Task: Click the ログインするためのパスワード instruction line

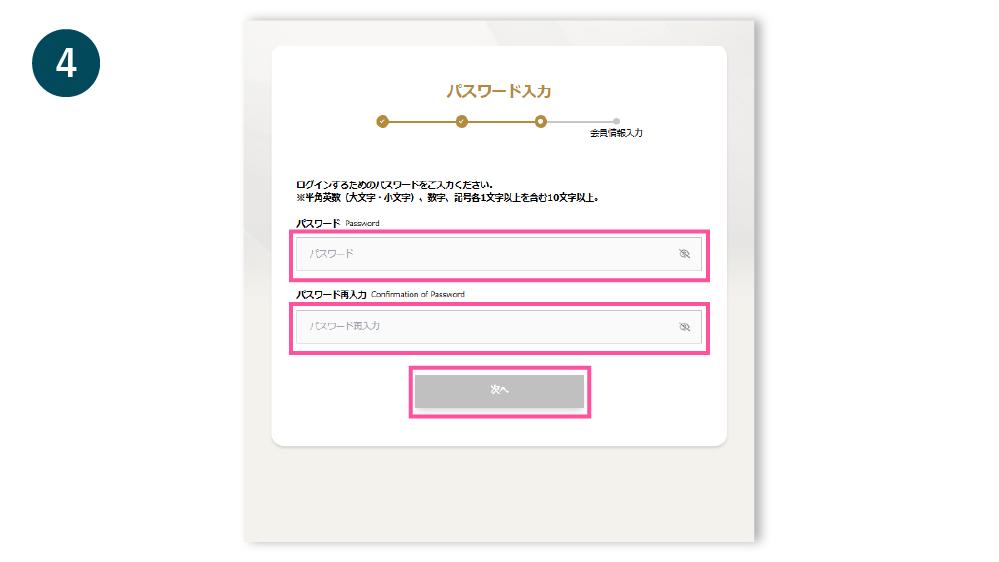Action: click(394, 185)
